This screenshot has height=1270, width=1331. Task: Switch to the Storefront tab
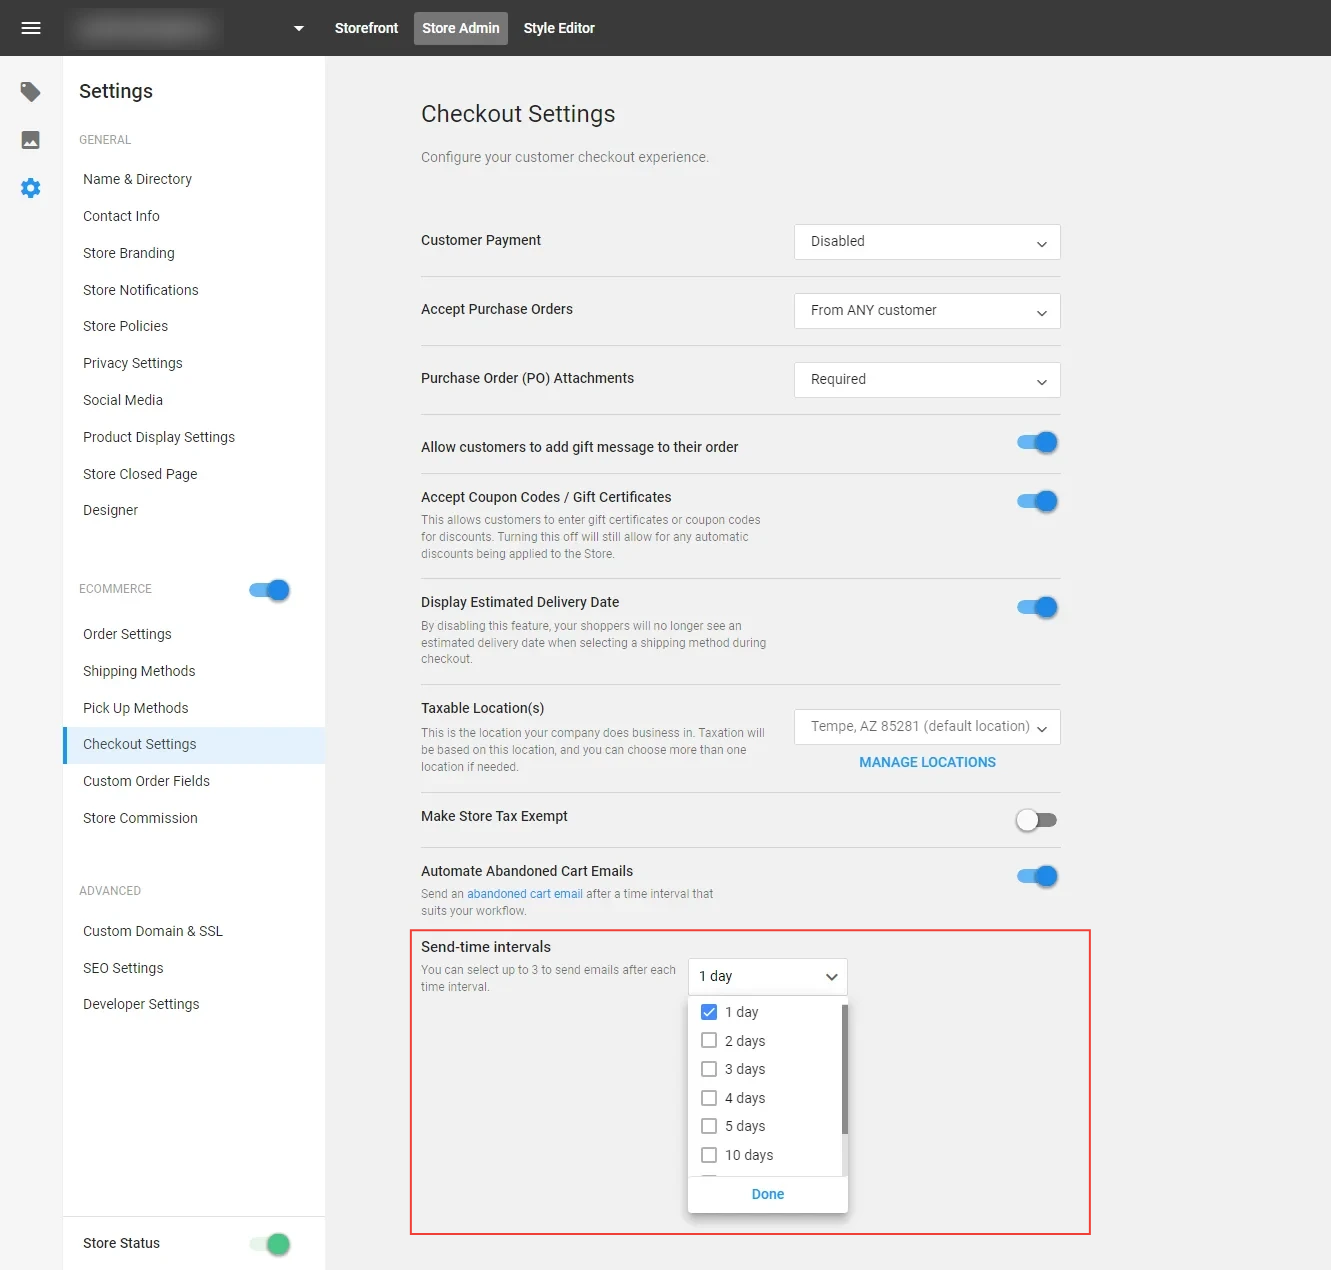click(366, 28)
